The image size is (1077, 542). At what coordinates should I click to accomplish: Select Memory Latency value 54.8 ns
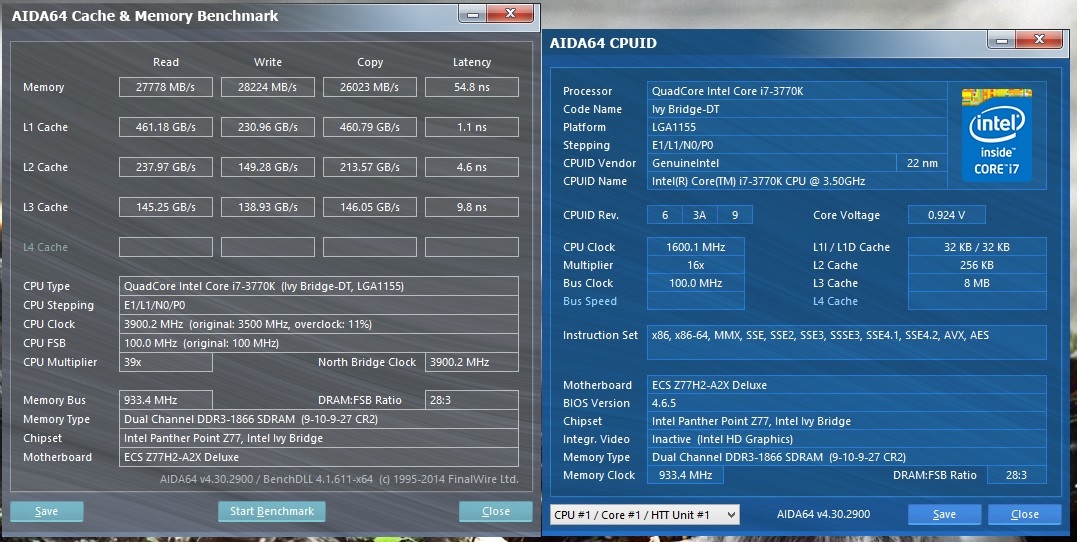[x=472, y=87]
